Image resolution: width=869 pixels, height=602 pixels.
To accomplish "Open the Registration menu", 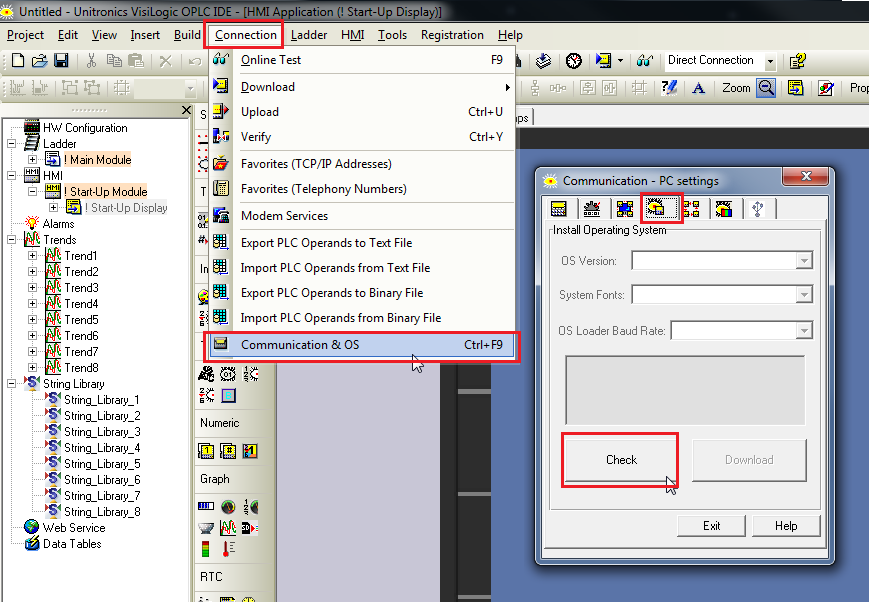I will pos(452,35).
